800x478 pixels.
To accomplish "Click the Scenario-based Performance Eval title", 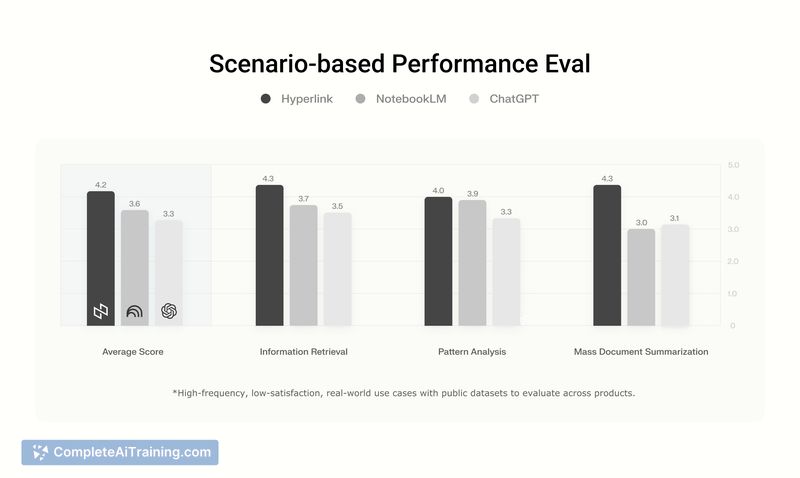I will point(400,64).
